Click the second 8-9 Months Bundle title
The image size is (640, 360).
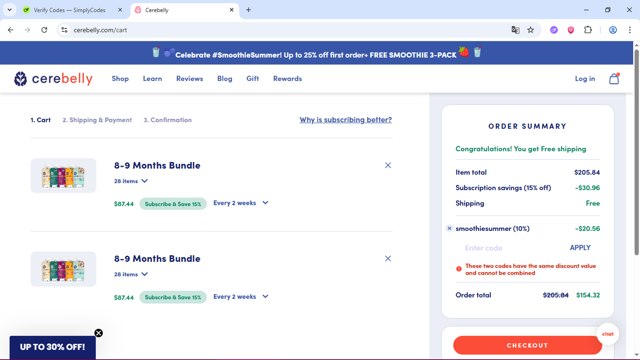click(x=157, y=258)
